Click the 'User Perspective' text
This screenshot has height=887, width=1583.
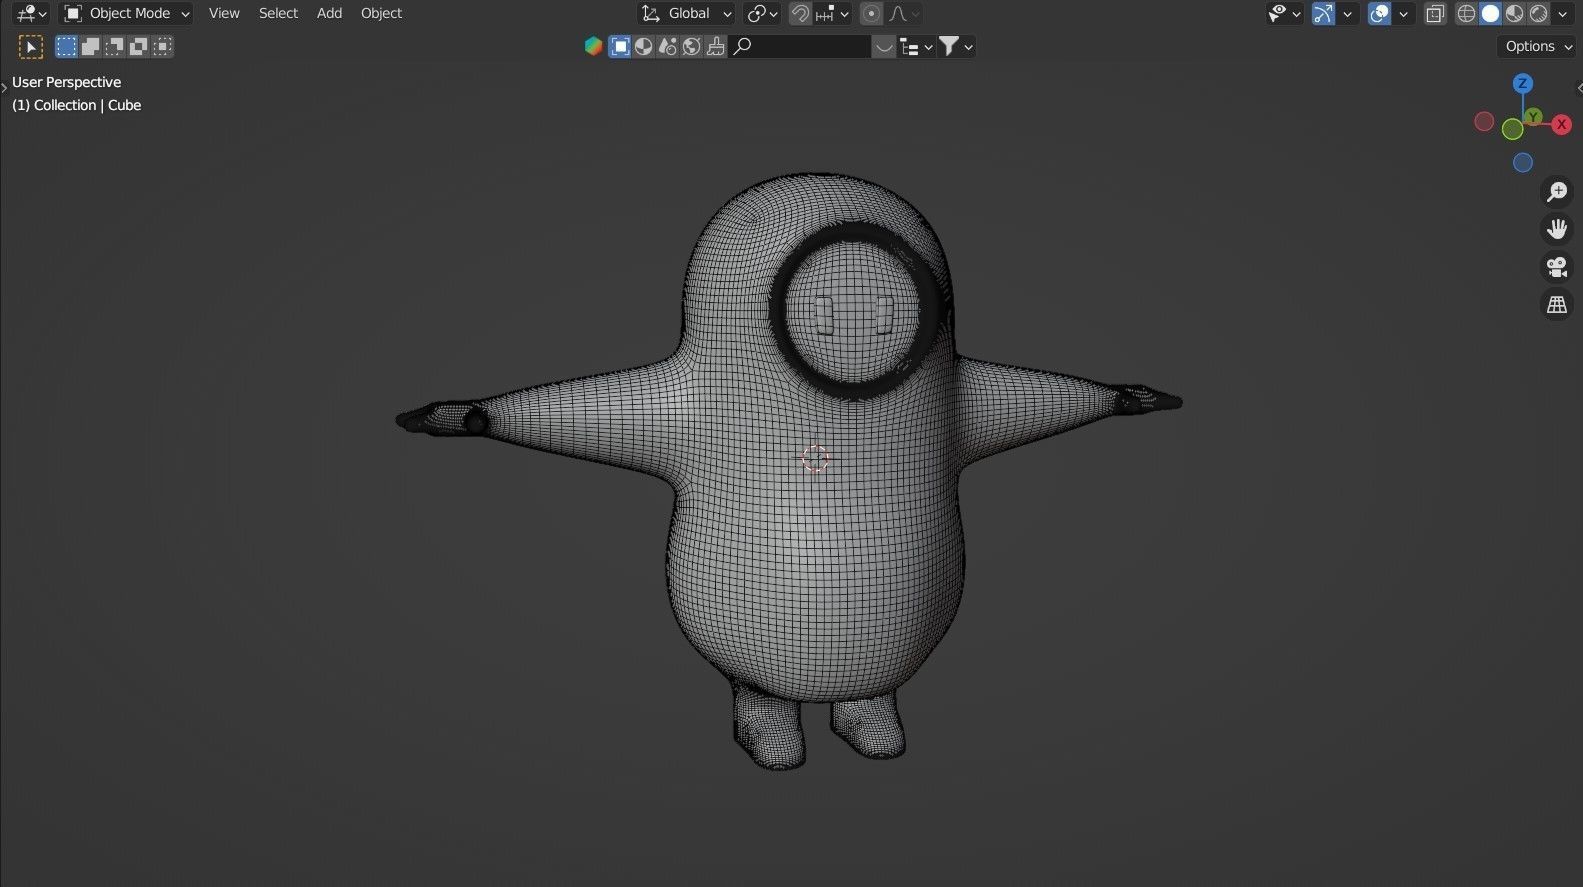tap(66, 82)
